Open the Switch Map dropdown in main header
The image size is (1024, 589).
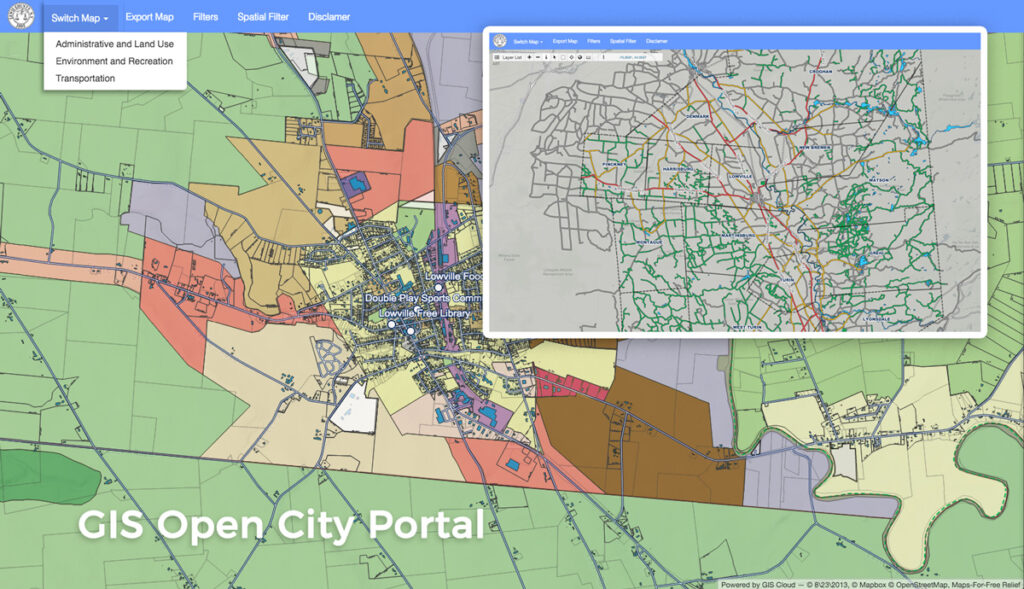(x=80, y=18)
